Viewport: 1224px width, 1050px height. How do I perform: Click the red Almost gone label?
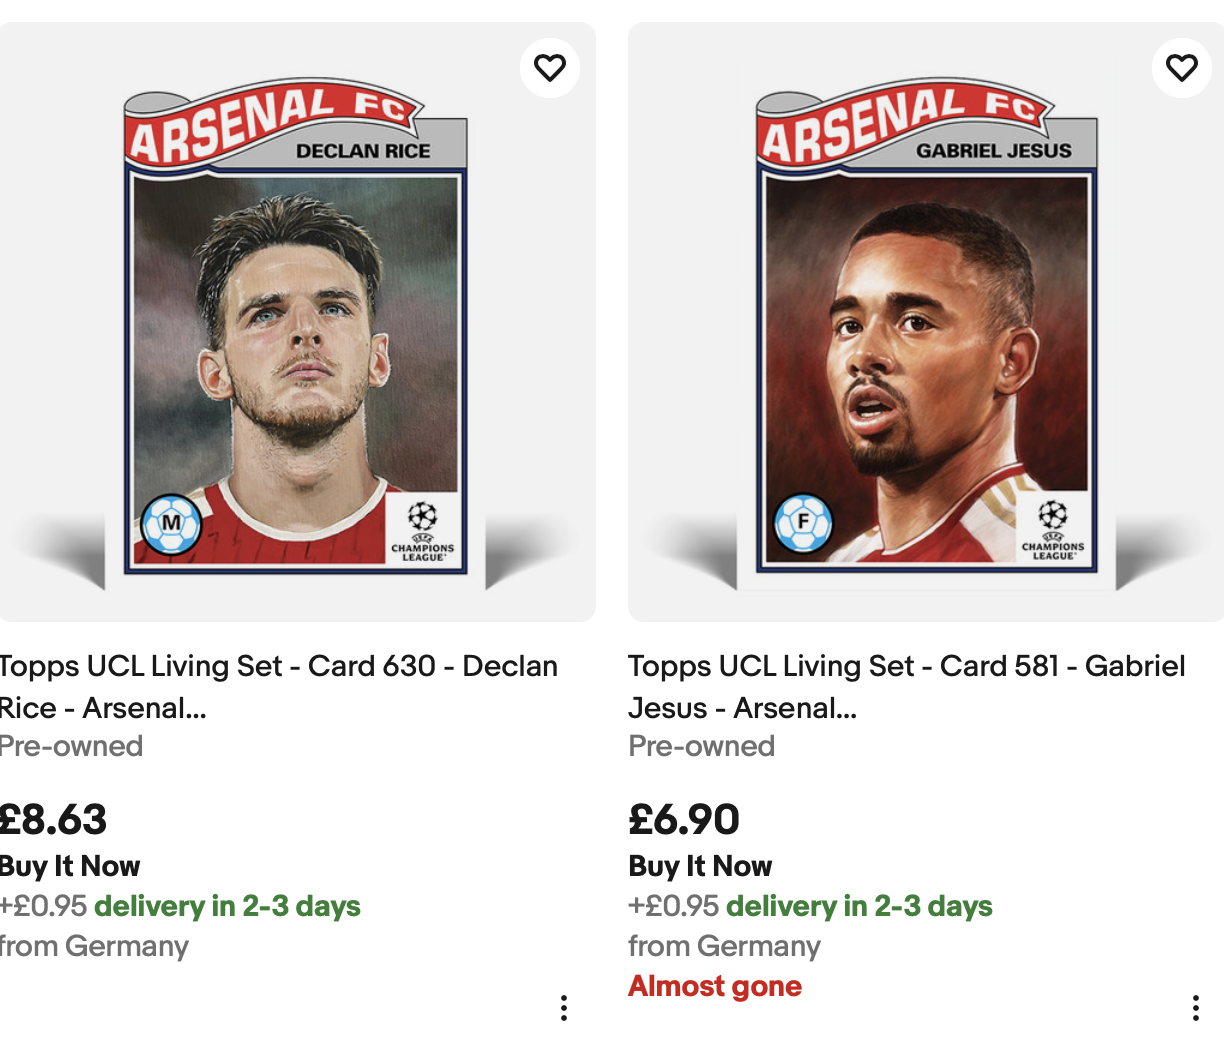tap(715, 986)
